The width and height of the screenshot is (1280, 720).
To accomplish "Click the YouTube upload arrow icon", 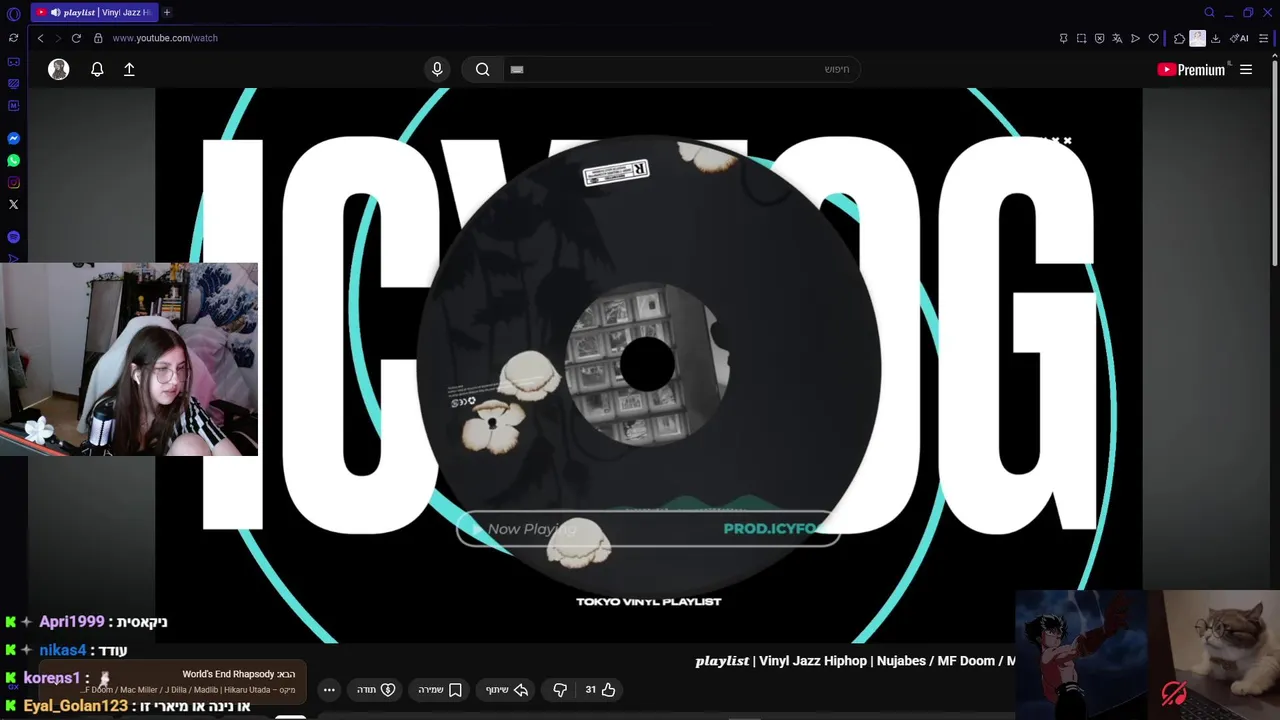I will point(129,69).
